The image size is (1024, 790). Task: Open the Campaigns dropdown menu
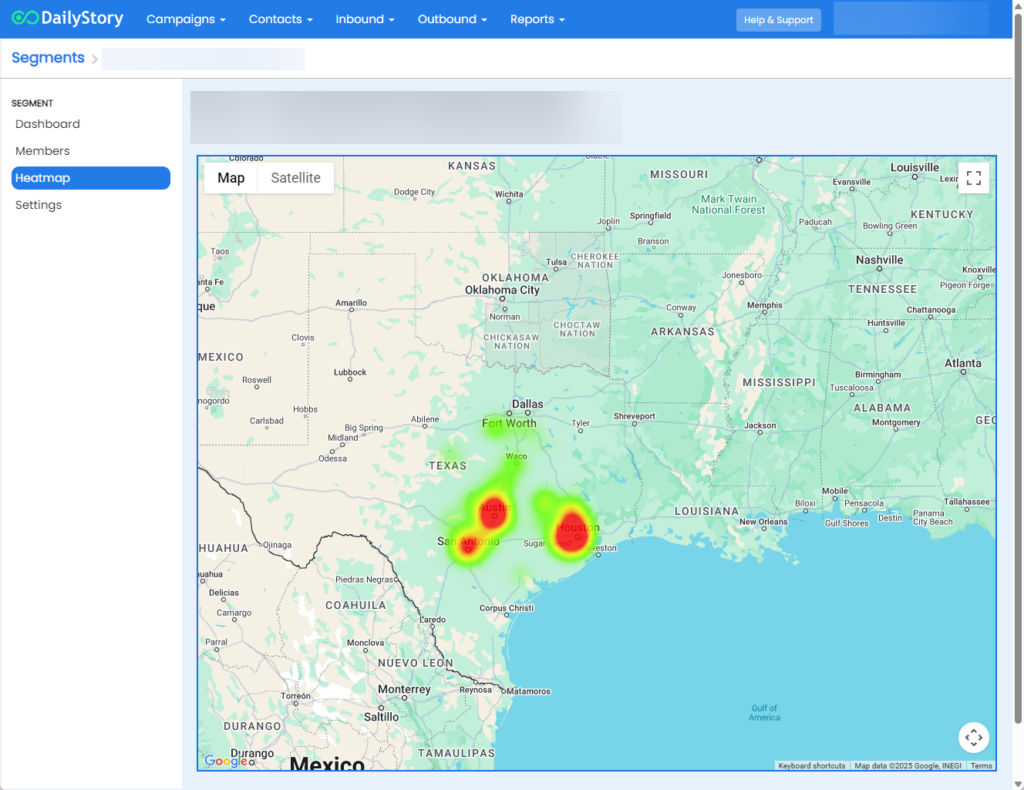coord(186,19)
